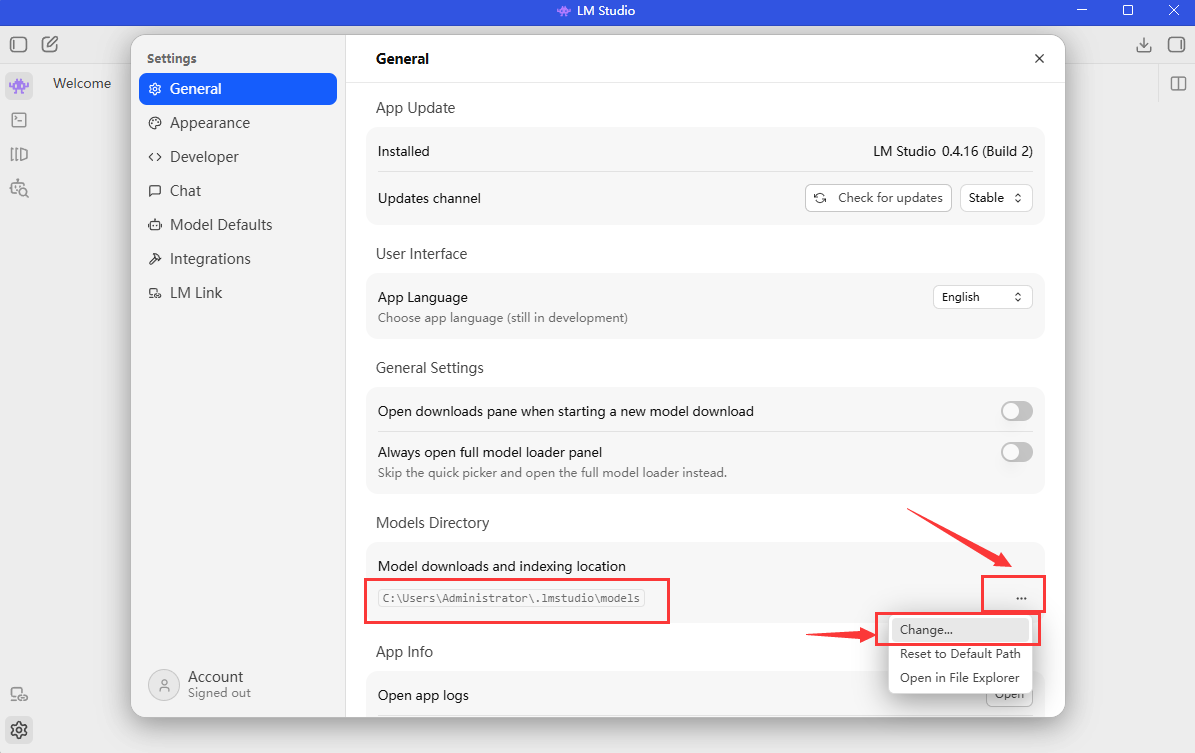The width and height of the screenshot is (1195, 753).
Task: Open the Appearance settings section
Action: coord(238,123)
